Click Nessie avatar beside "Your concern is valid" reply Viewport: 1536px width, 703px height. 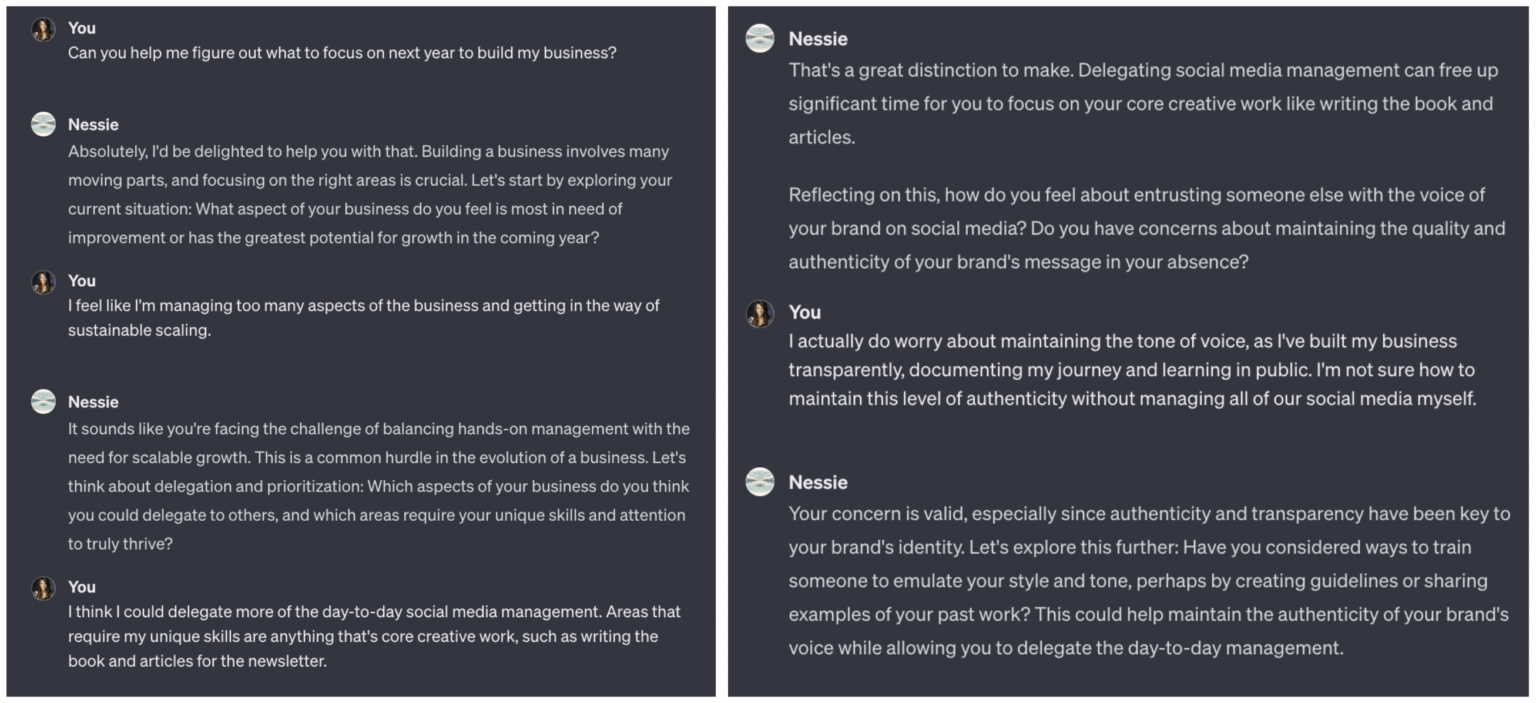pyautogui.click(x=760, y=482)
